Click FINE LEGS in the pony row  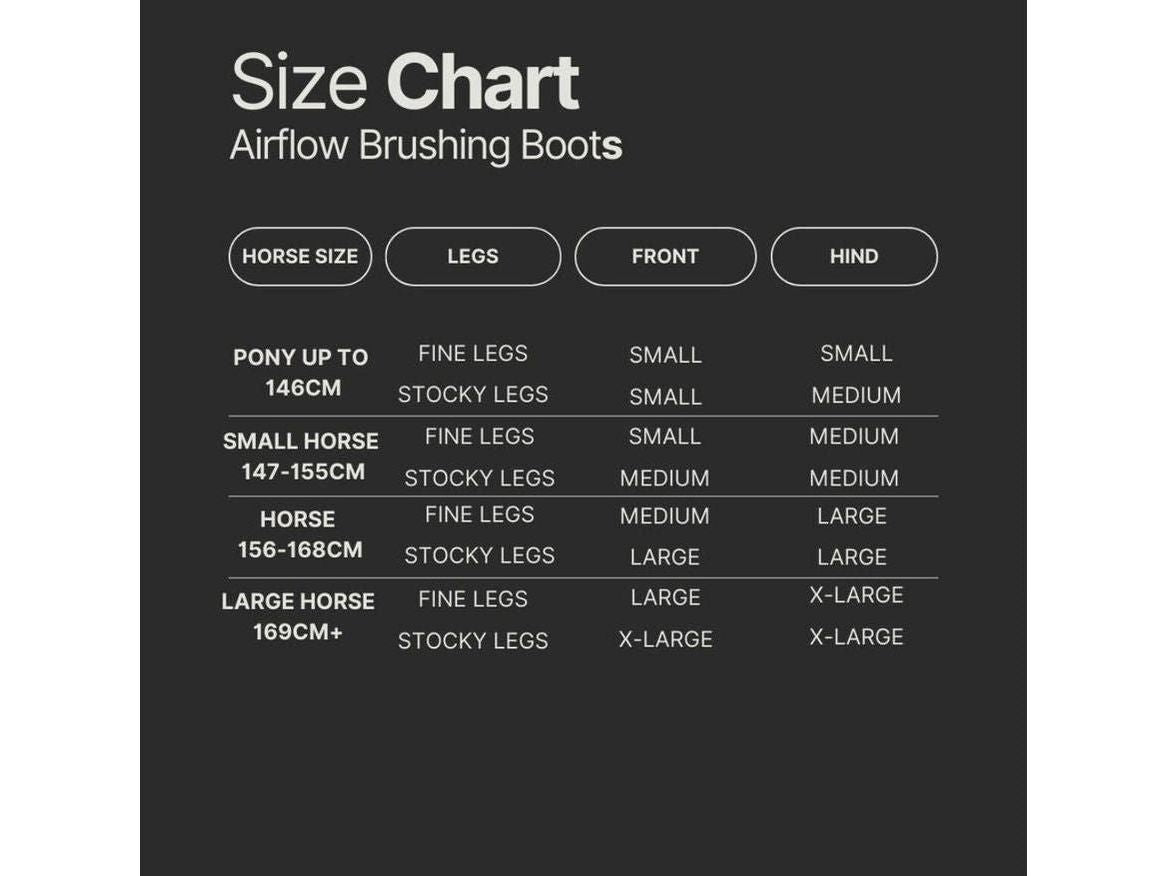coord(473,353)
